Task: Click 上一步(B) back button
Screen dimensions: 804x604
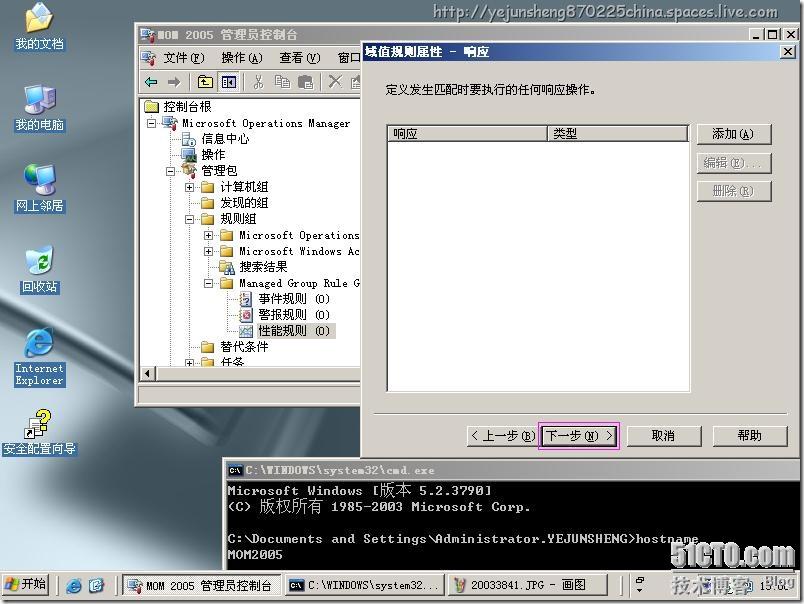Action: click(x=502, y=436)
